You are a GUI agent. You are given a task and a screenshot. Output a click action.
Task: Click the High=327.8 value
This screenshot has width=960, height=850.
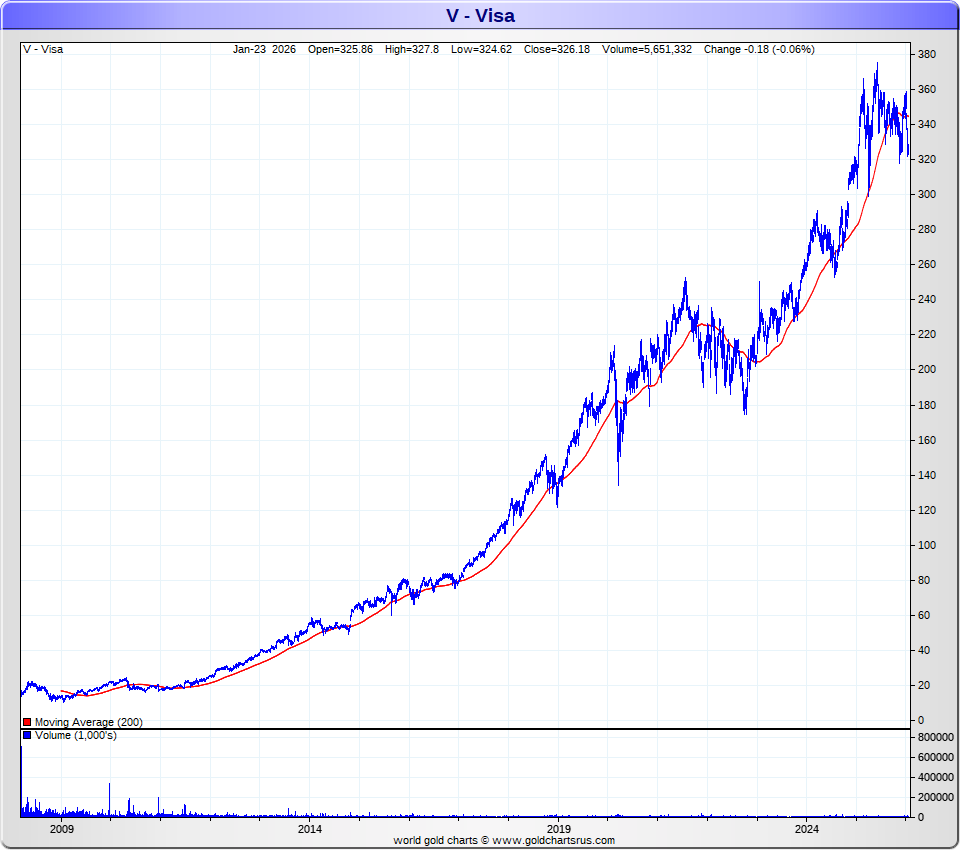[x=412, y=49]
